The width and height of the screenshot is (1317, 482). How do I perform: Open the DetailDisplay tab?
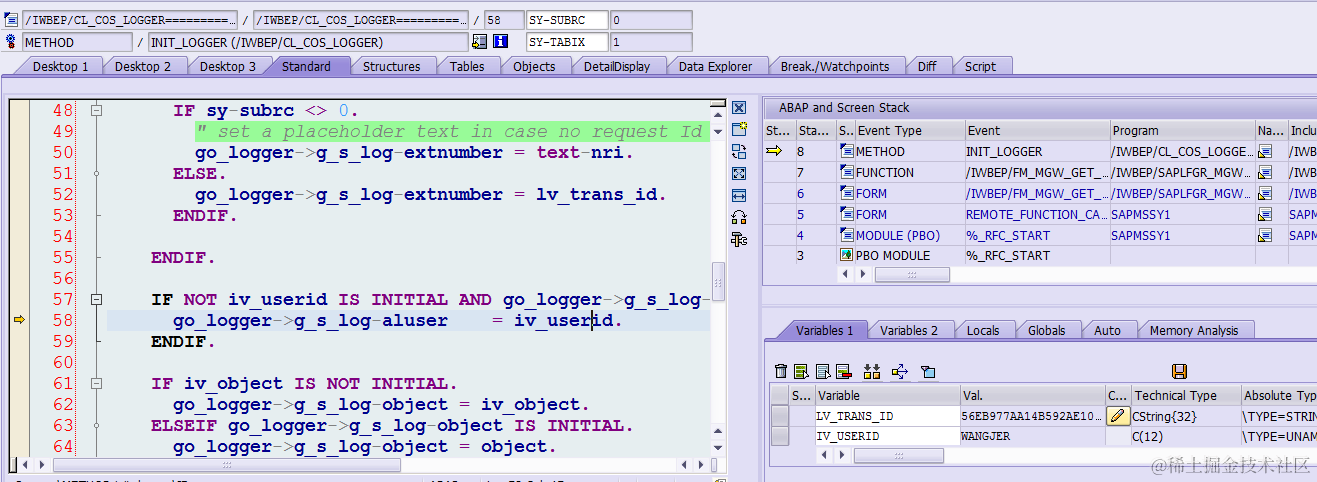(x=617, y=66)
